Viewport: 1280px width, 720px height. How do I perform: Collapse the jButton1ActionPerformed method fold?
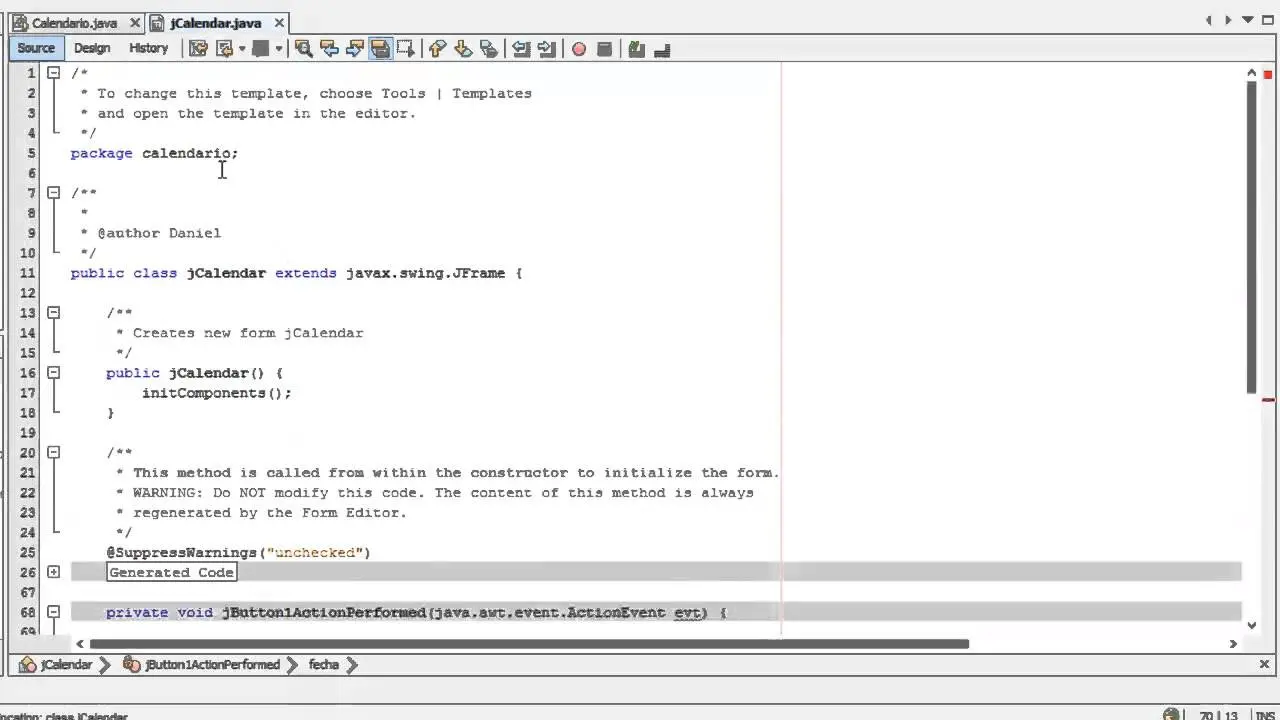click(x=53, y=612)
